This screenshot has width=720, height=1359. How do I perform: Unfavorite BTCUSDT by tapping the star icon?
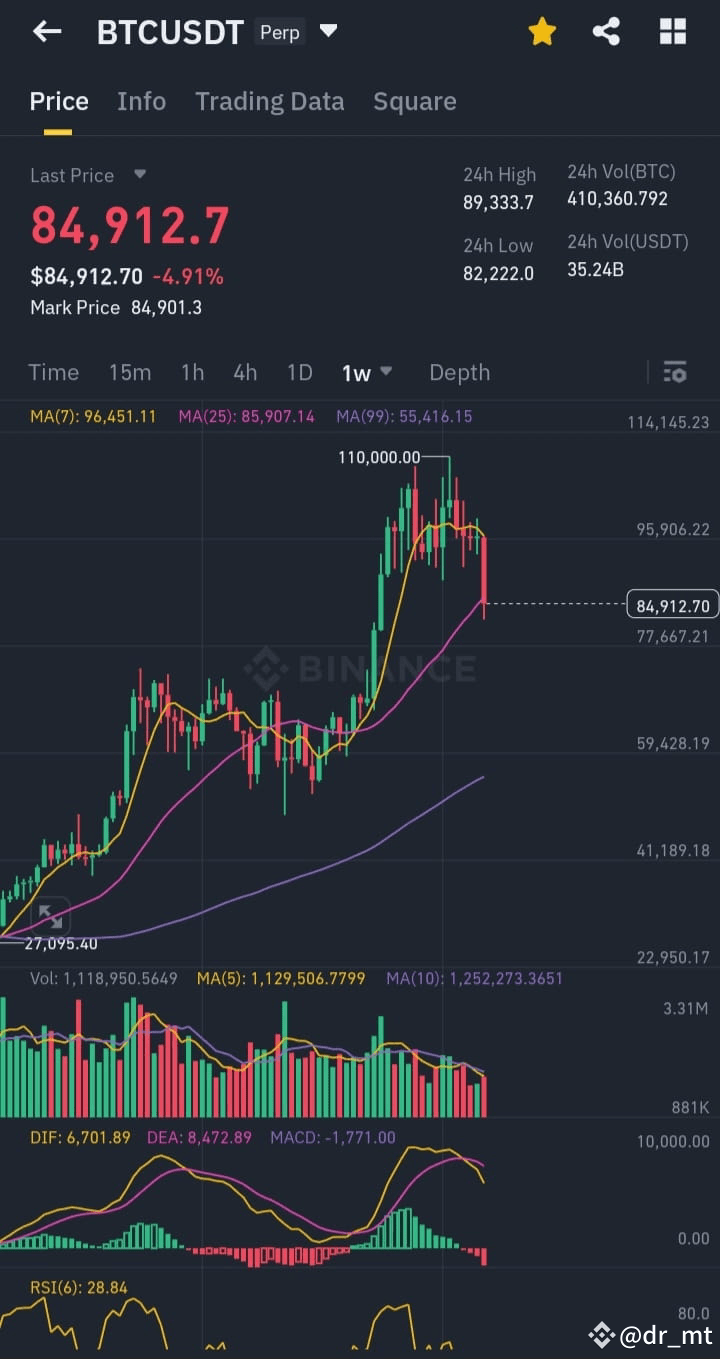(541, 31)
